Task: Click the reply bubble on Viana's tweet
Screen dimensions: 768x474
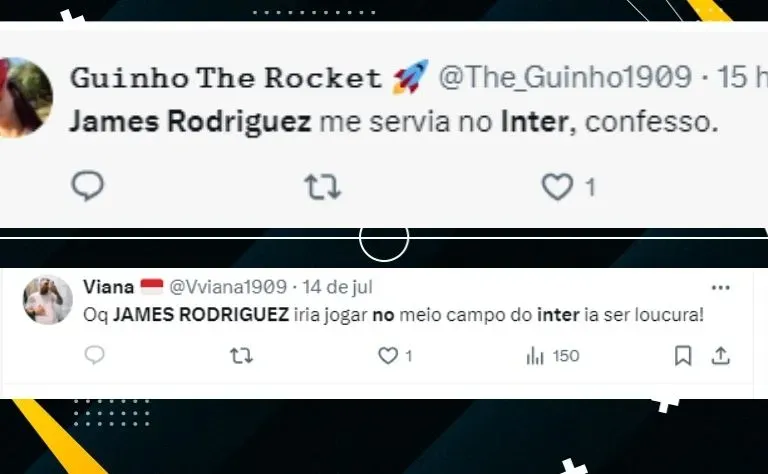Action: (x=94, y=355)
